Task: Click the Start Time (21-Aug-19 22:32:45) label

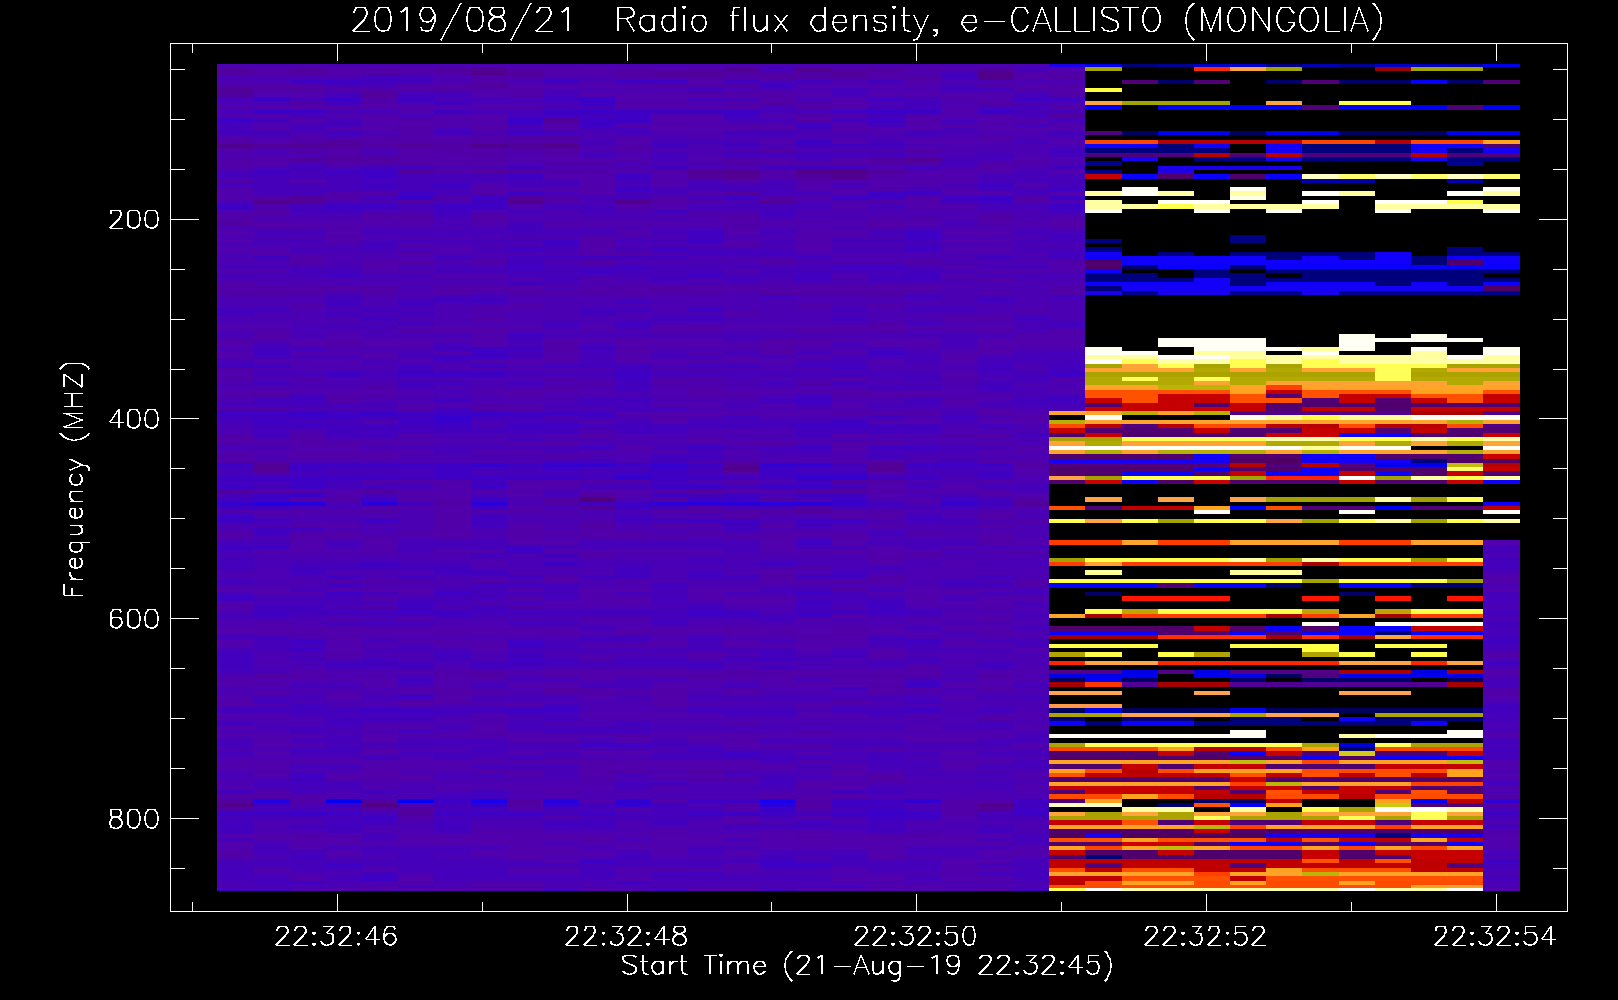Action: [x=867, y=966]
